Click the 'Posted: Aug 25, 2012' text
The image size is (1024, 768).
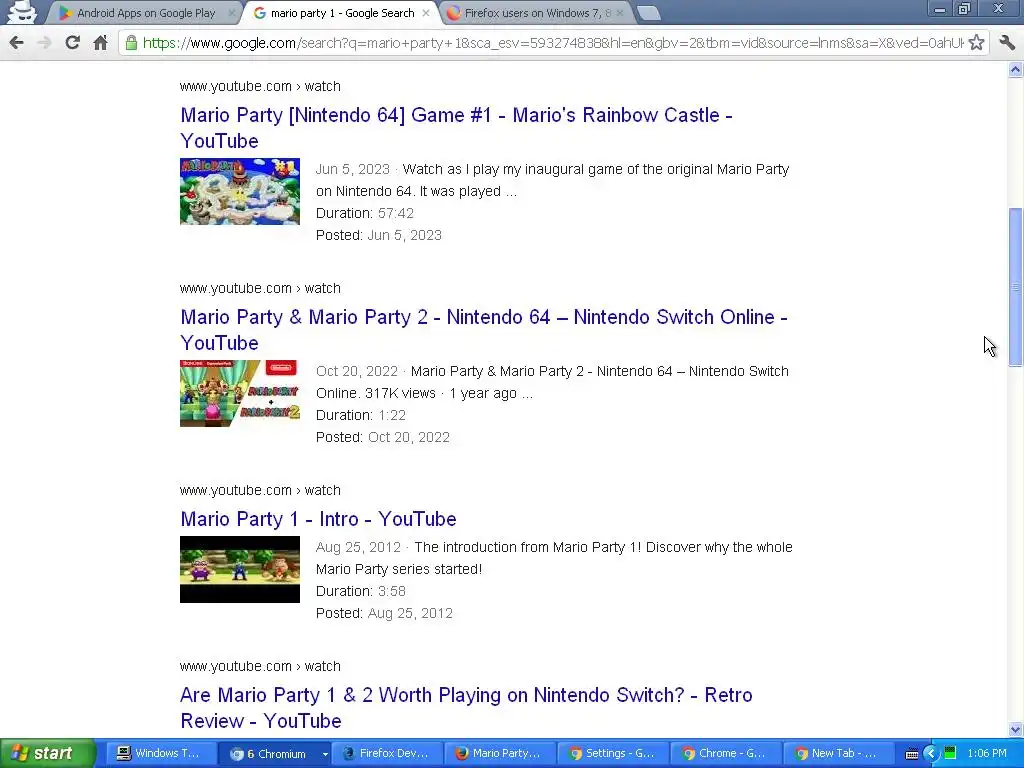click(x=384, y=614)
